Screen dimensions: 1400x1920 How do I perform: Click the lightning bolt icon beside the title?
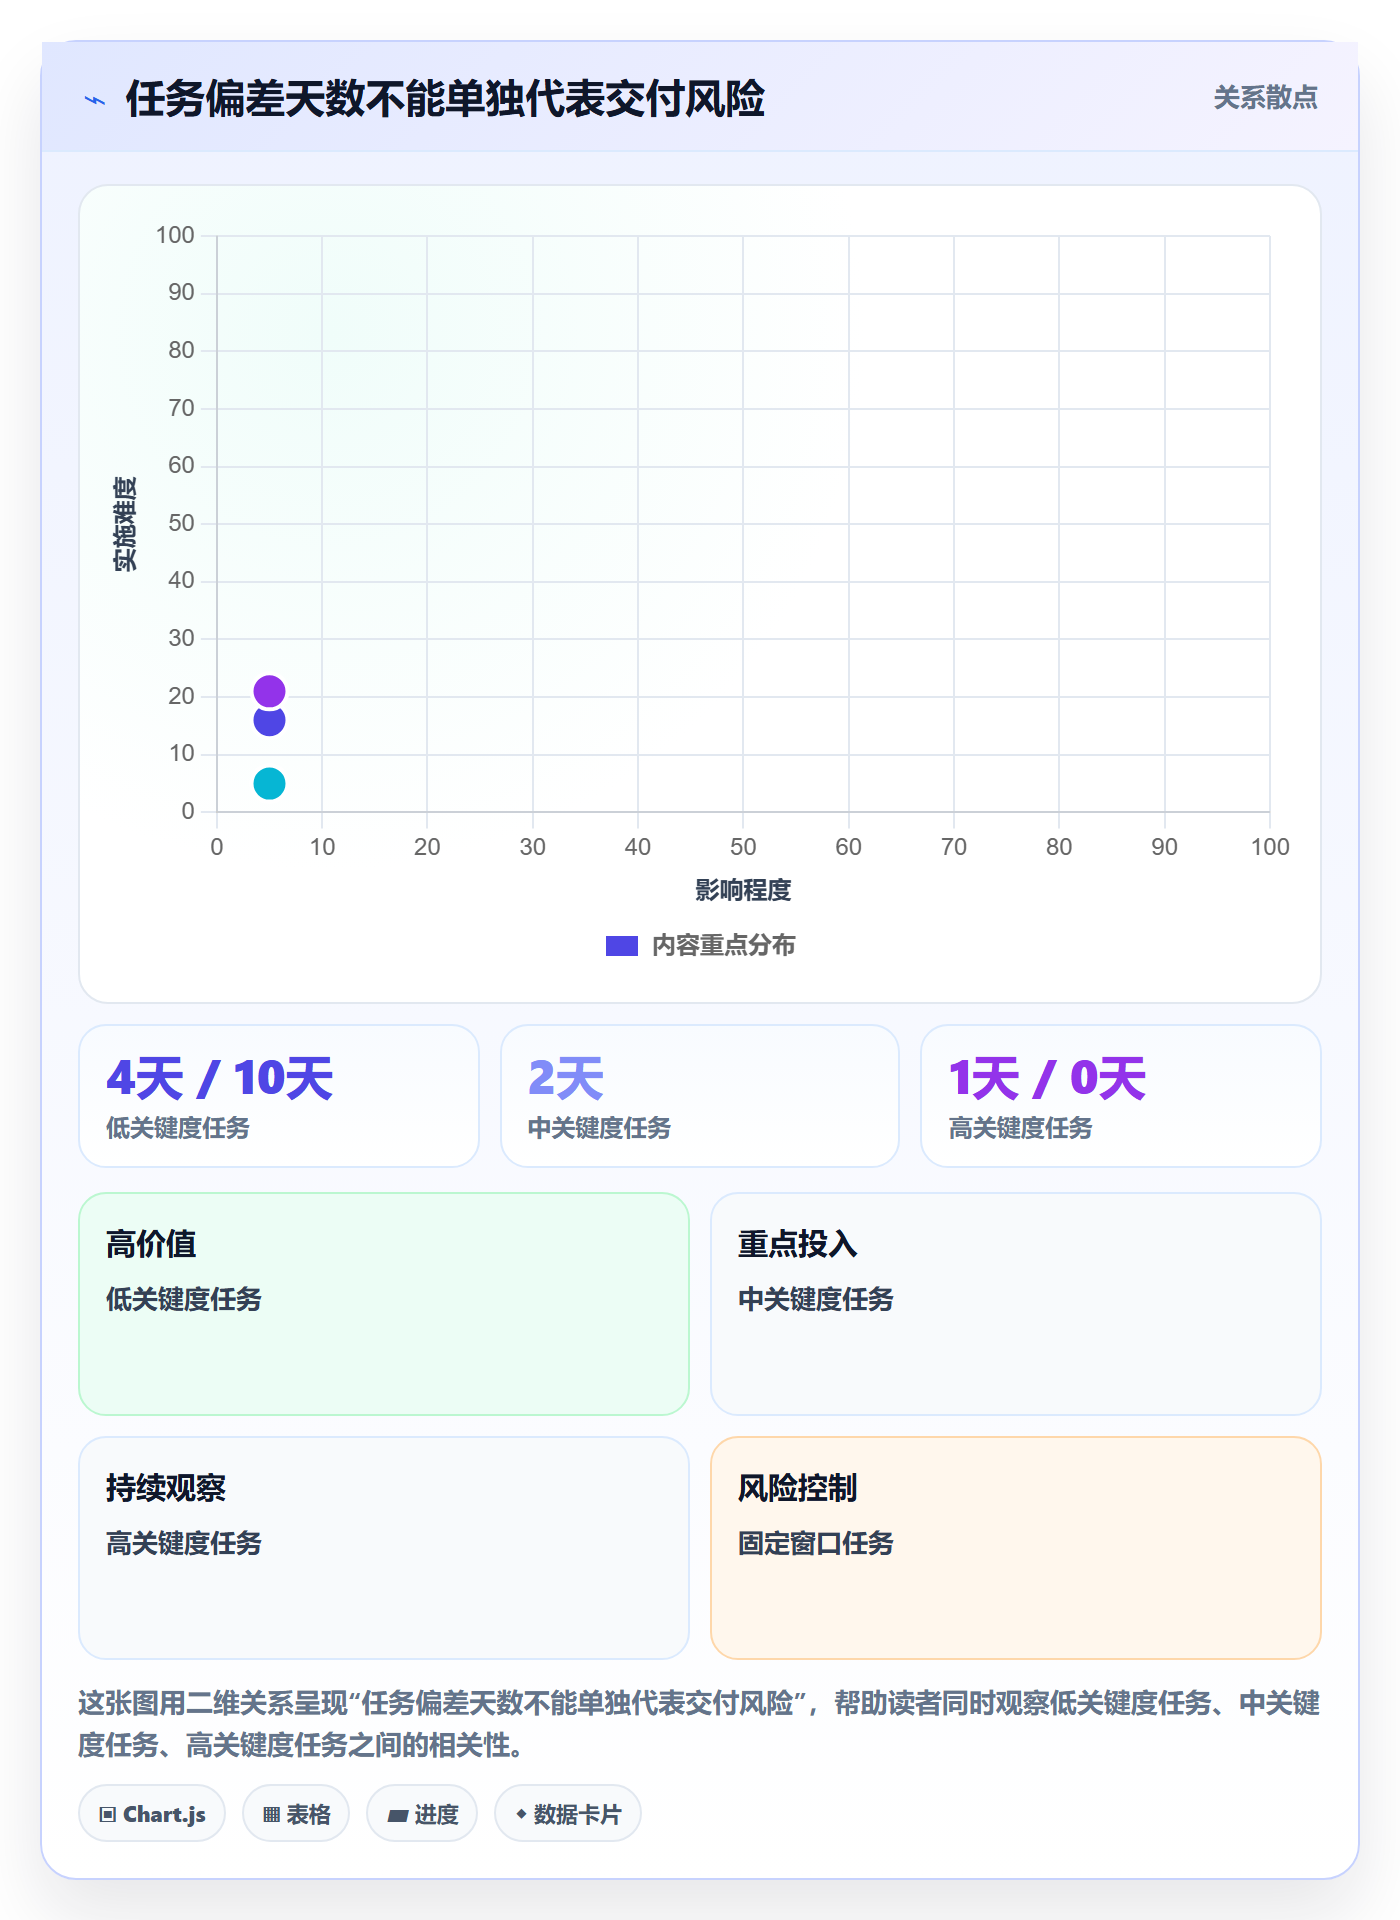95,100
